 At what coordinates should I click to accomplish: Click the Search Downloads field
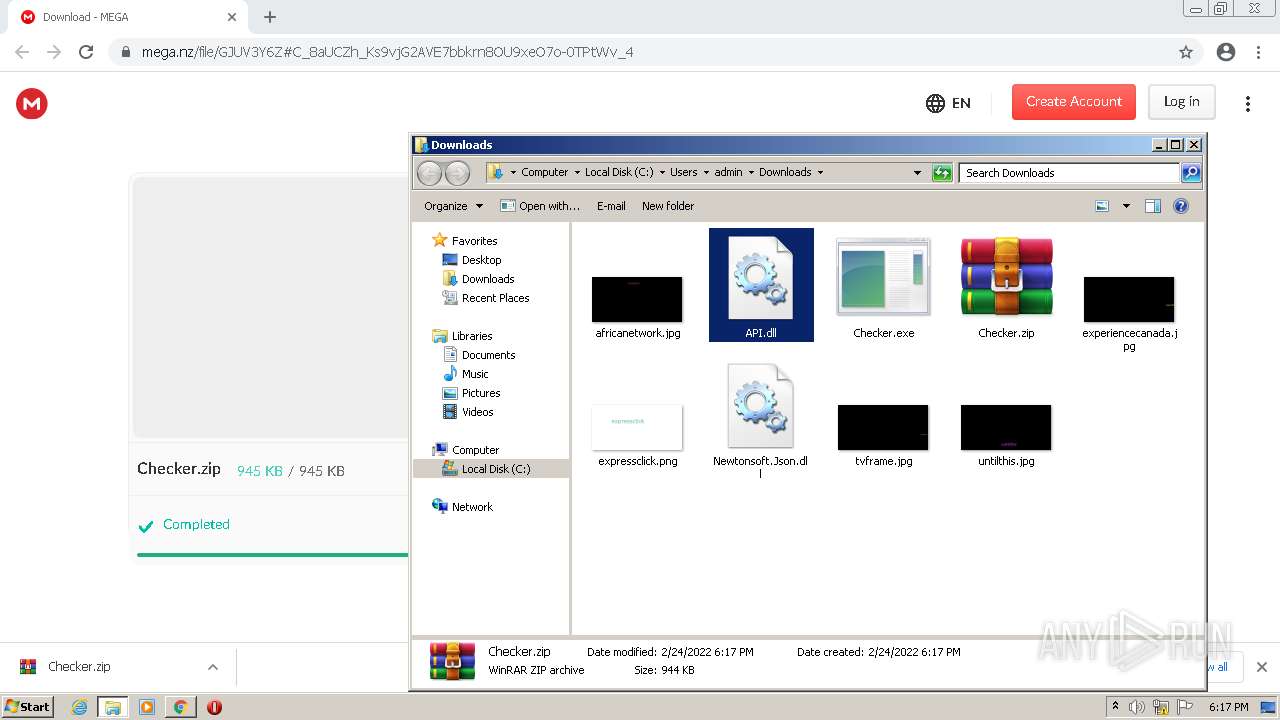(1069, 173)
